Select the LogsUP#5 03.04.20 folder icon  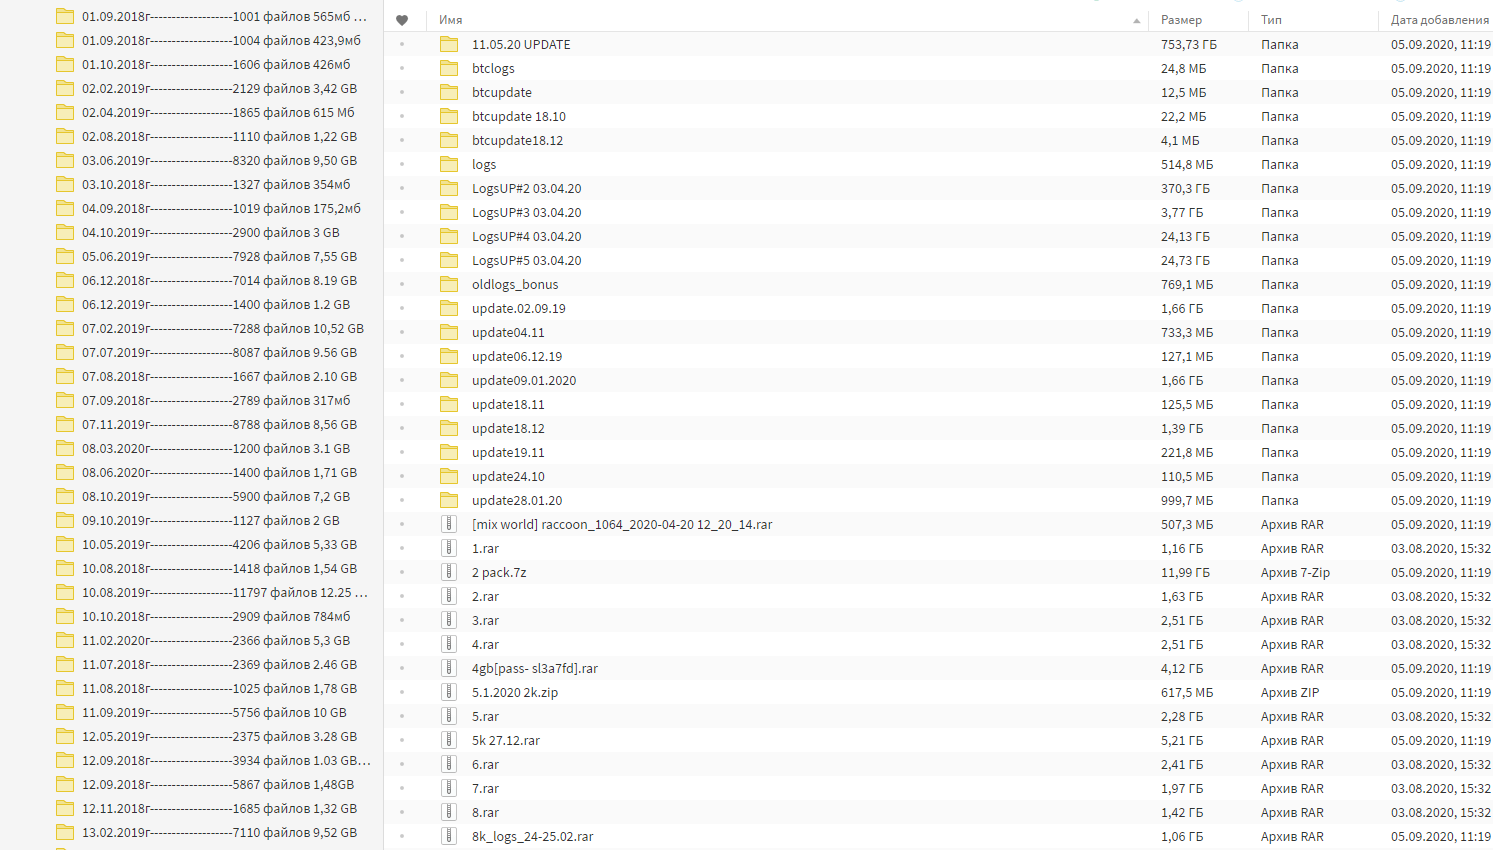coord(449,260)
